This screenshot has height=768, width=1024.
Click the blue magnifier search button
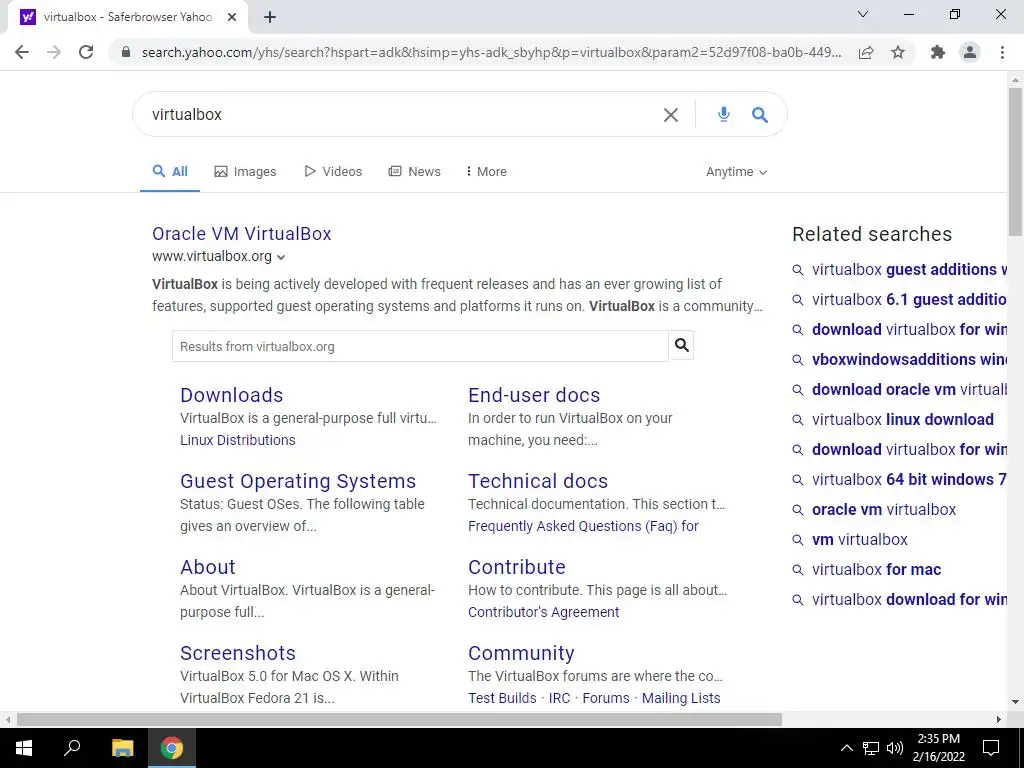click(760, 115)
